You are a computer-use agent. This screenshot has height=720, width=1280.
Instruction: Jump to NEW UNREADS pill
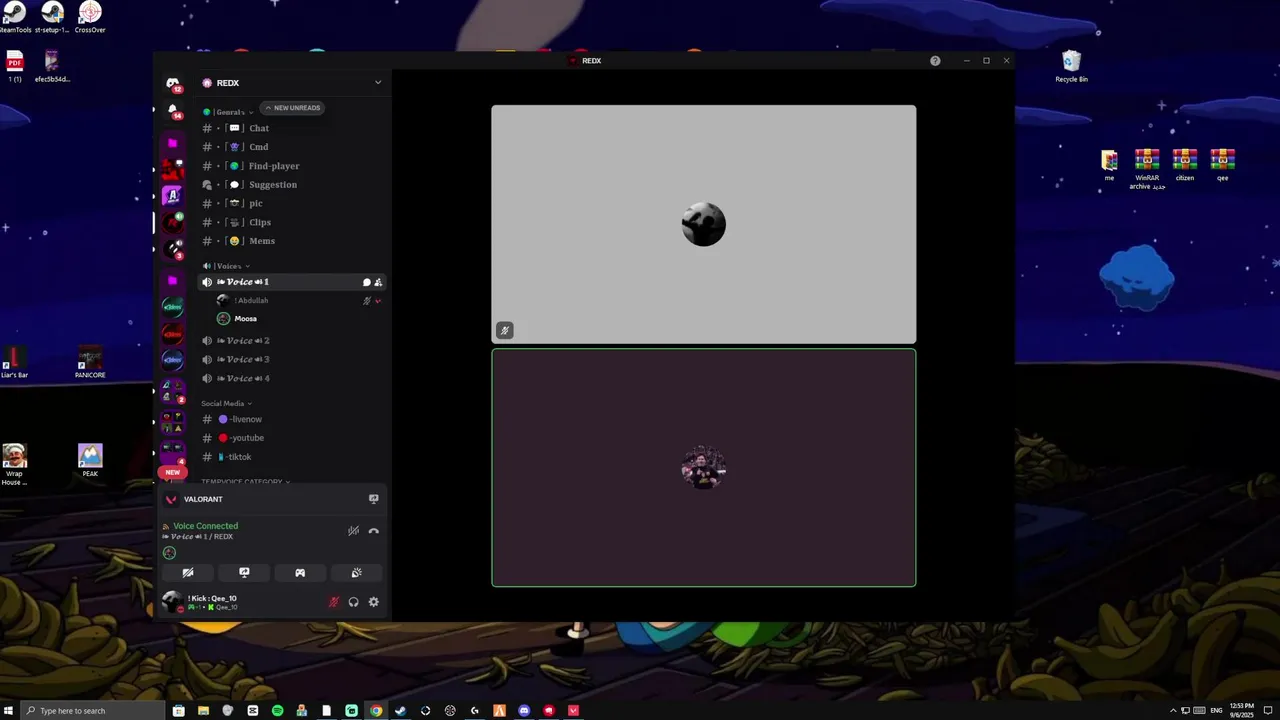pyautogui.click(x=292, y=108)
